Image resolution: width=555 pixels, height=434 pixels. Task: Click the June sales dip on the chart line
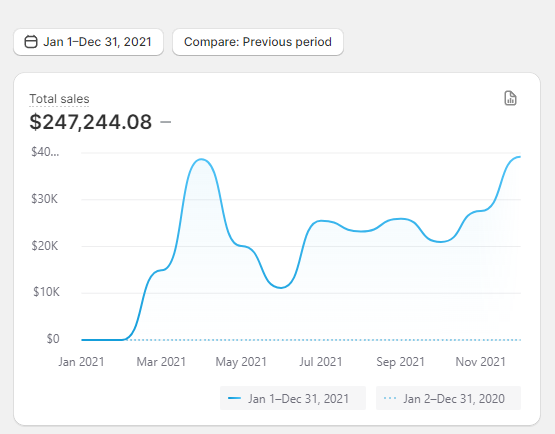tap(280, 287)
